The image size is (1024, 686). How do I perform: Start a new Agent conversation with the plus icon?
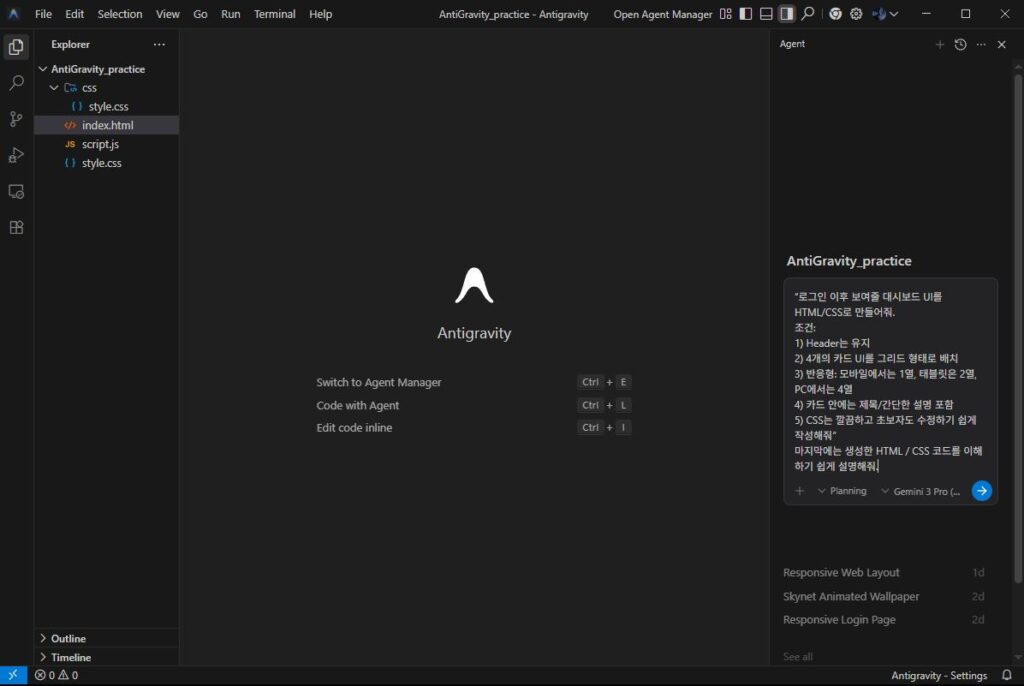point(940,44)
